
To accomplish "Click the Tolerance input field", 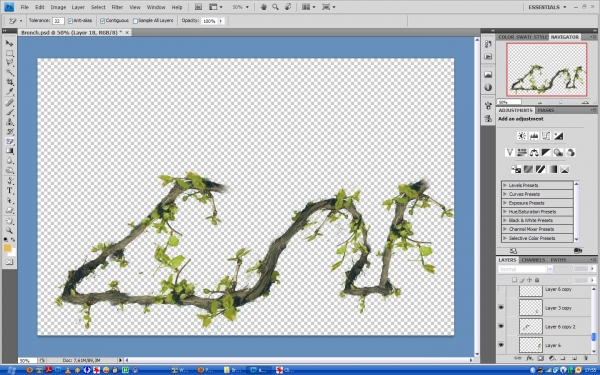I will point(58,21).
